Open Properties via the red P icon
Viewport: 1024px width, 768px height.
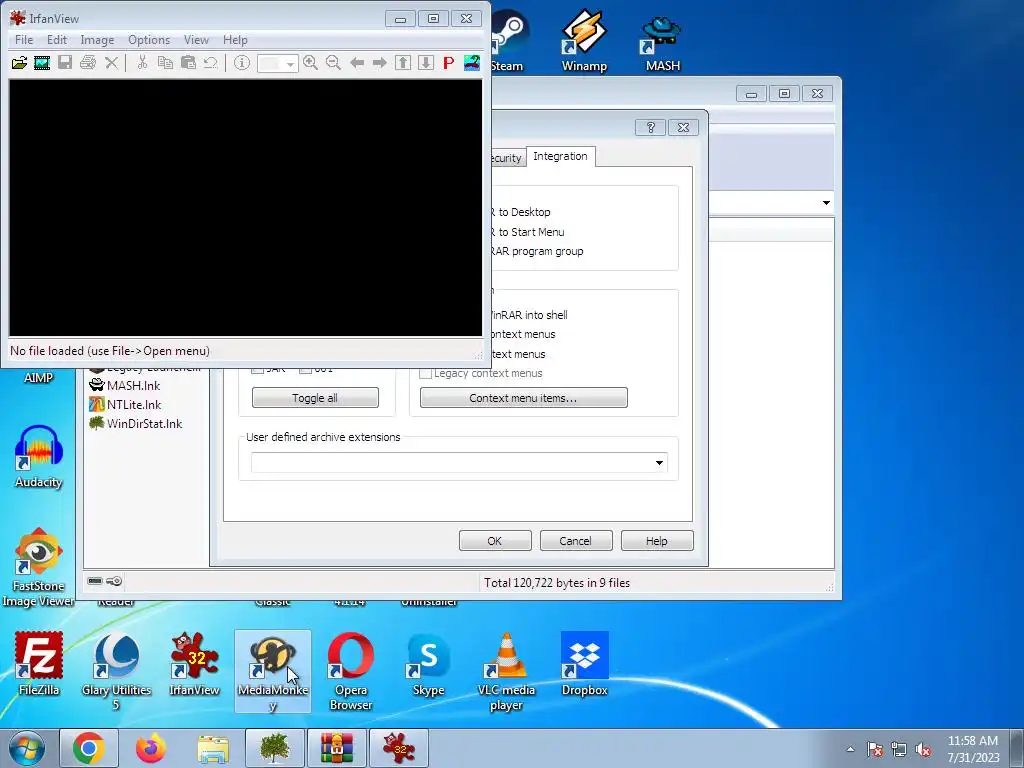click(449, 63)
